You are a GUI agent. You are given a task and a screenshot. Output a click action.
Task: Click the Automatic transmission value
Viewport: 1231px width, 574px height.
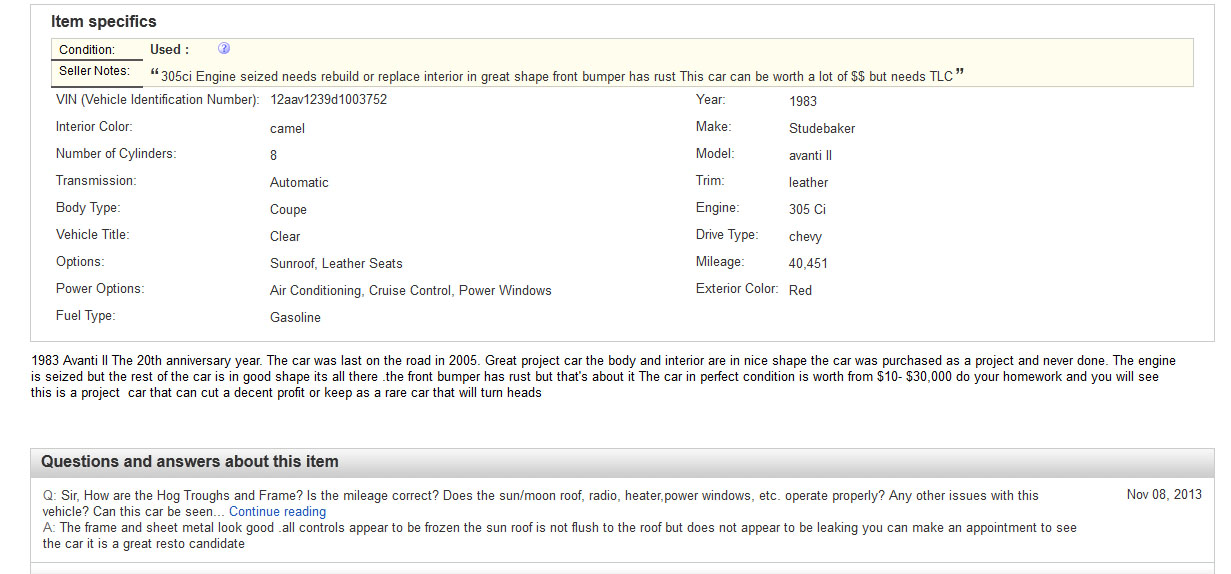(299, 182)
